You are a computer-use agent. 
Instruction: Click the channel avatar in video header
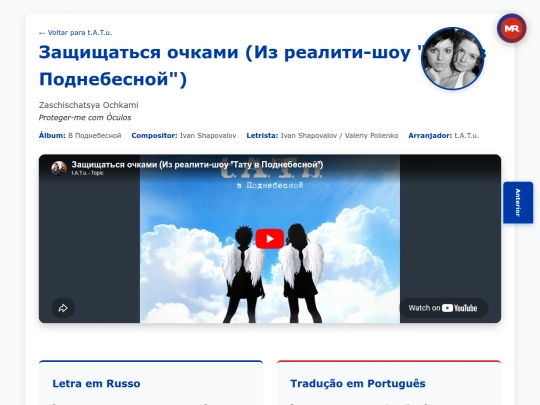click(x=59, y=168)
